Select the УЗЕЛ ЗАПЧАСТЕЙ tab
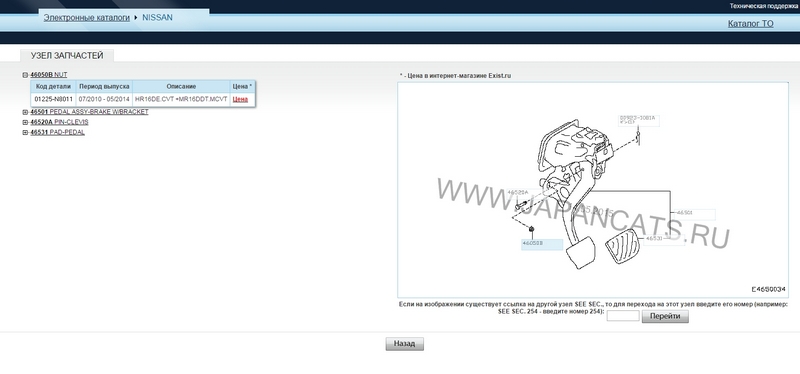Image resolution: width=800 pixels, height=374 pixels. click(x=67, y=56)
